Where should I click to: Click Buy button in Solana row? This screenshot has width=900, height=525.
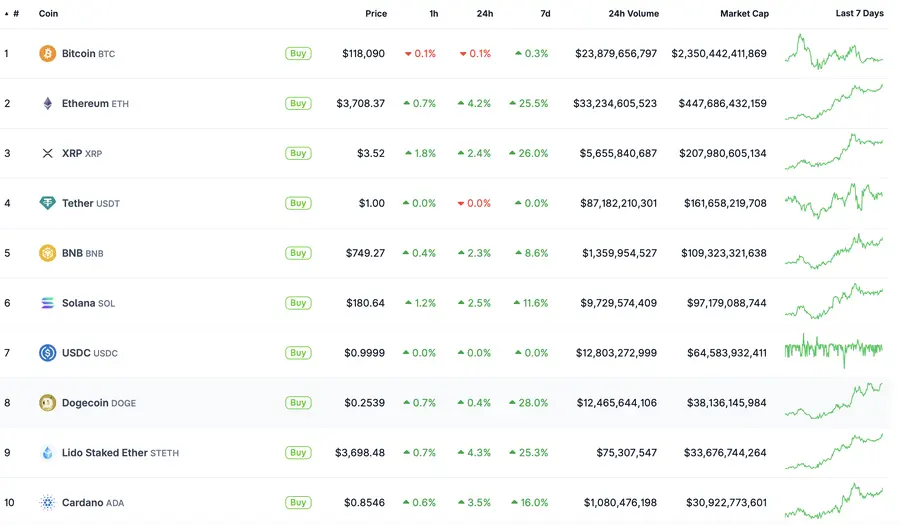click(298, 303)
